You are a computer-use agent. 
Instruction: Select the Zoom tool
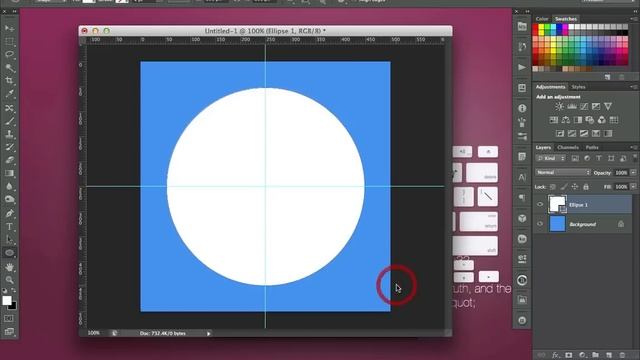tap(9, 280)
